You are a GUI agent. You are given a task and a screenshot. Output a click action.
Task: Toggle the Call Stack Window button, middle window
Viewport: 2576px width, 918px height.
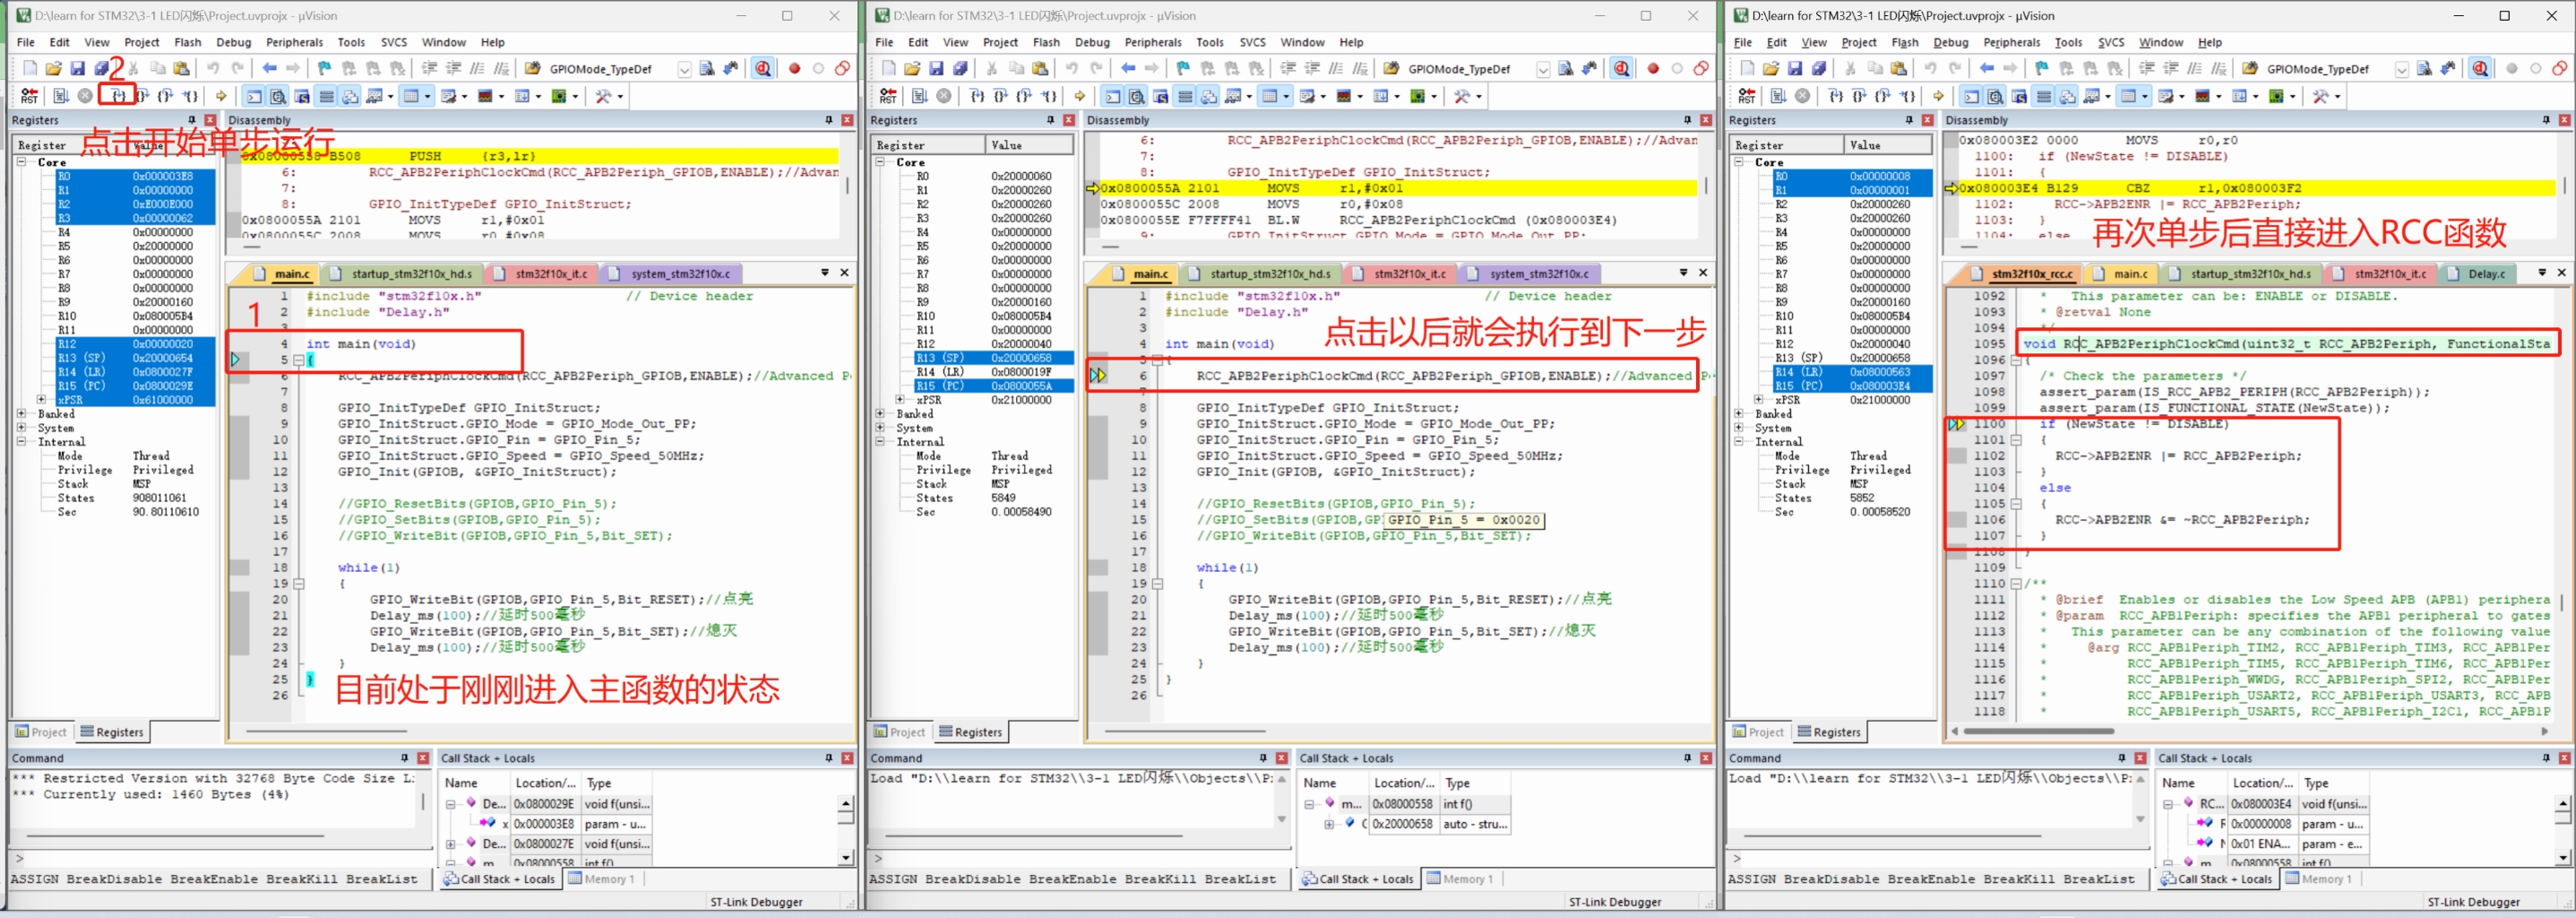click(x=1209, y=96)
